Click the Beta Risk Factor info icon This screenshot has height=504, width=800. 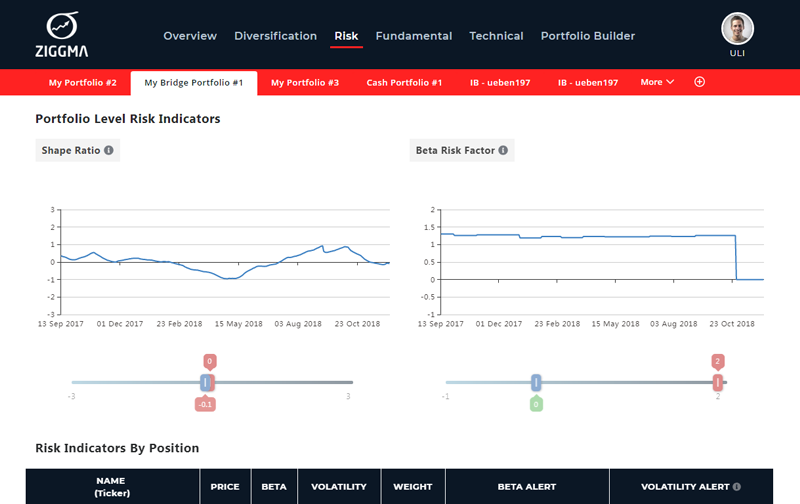click(503, 151)
